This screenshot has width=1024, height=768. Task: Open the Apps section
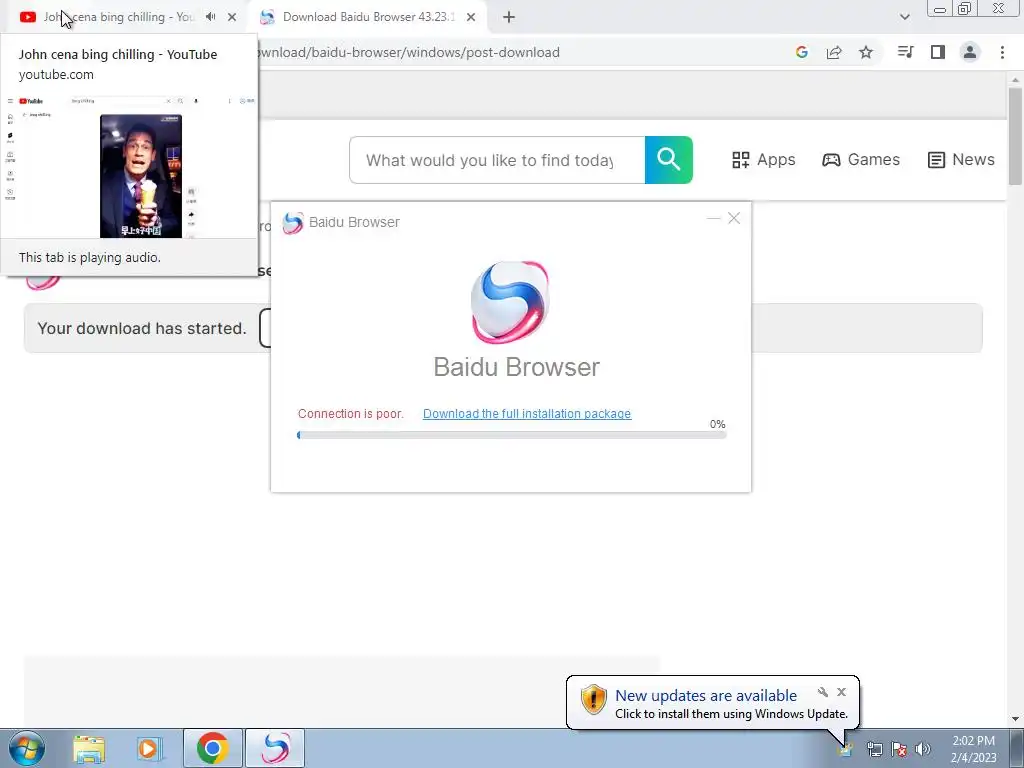pyautogui.click(x=763, y=160)
